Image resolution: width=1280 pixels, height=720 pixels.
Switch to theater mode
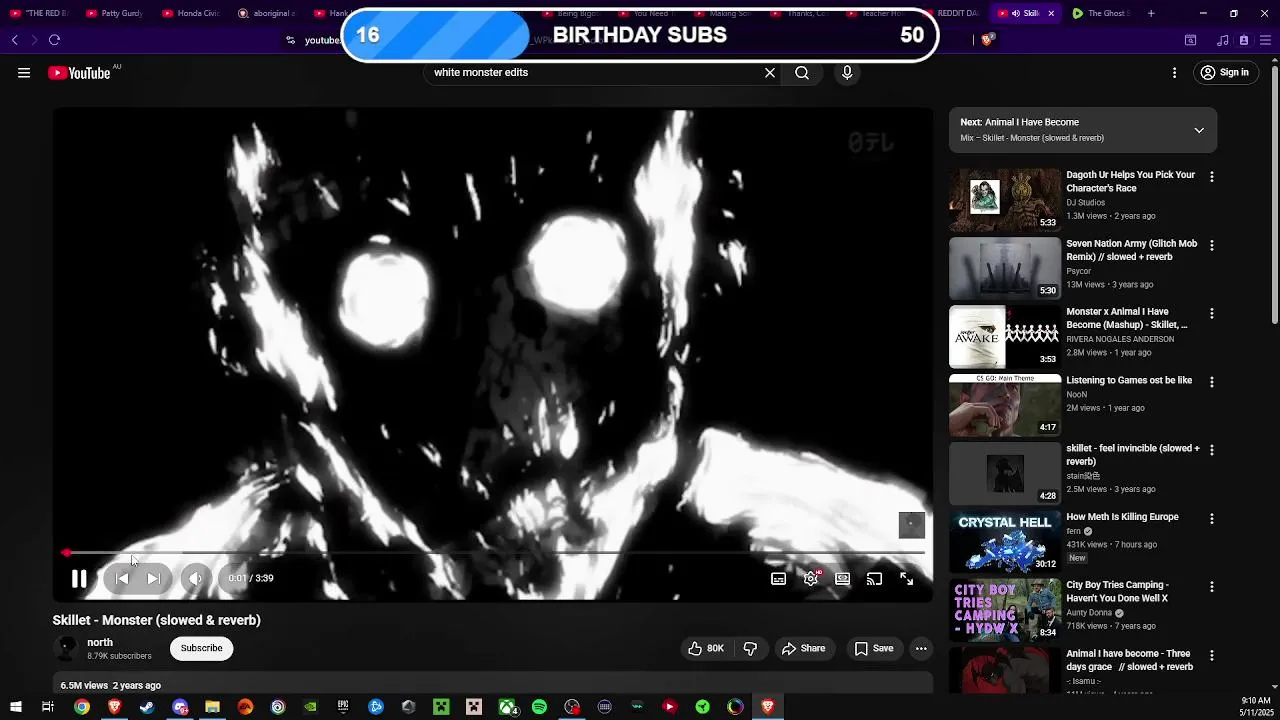[843, 578]
